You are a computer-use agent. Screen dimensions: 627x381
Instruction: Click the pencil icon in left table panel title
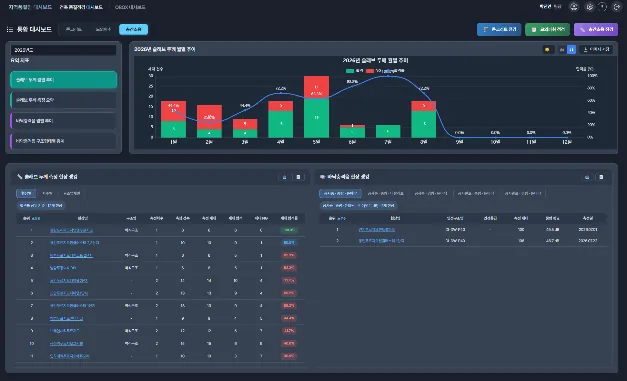click(20, 176)
